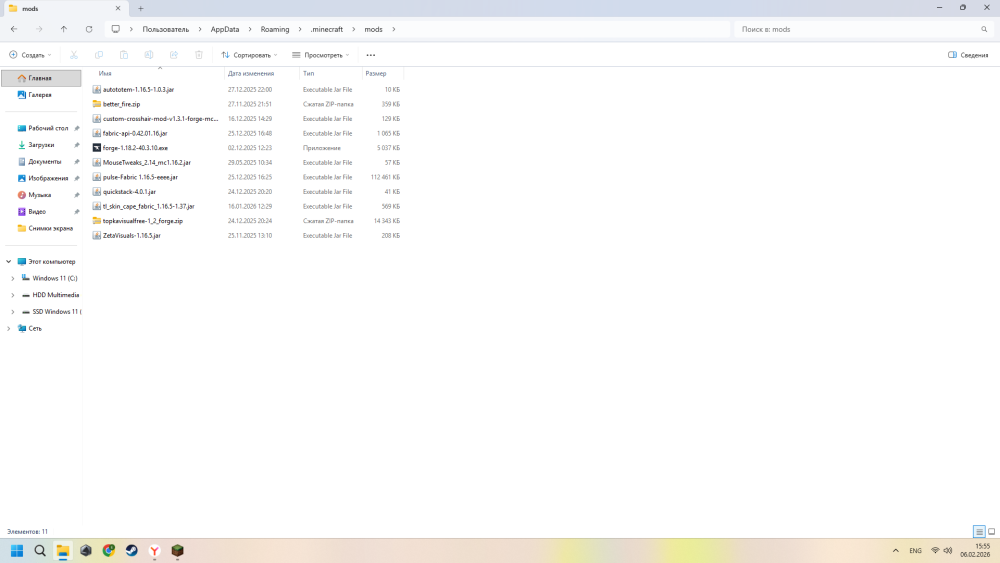Image resolution: width=1000 pixels, height=563 pixels.
Task: Unpin Видео using its pin icon
Action: [77, 211]
